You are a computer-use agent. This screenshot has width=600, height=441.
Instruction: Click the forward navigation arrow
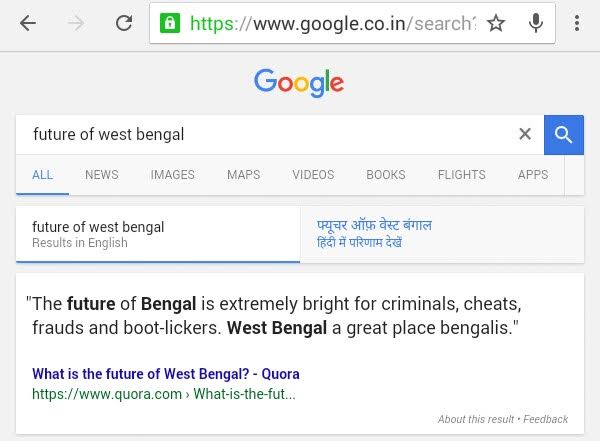[x=76, y=23]
